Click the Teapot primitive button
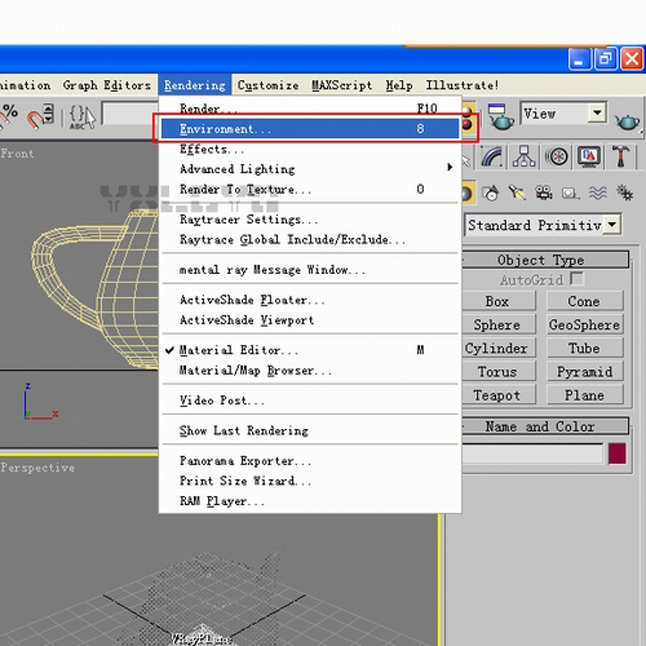The width and height of the screenshot is (646, 646). (x=499, y=395)
